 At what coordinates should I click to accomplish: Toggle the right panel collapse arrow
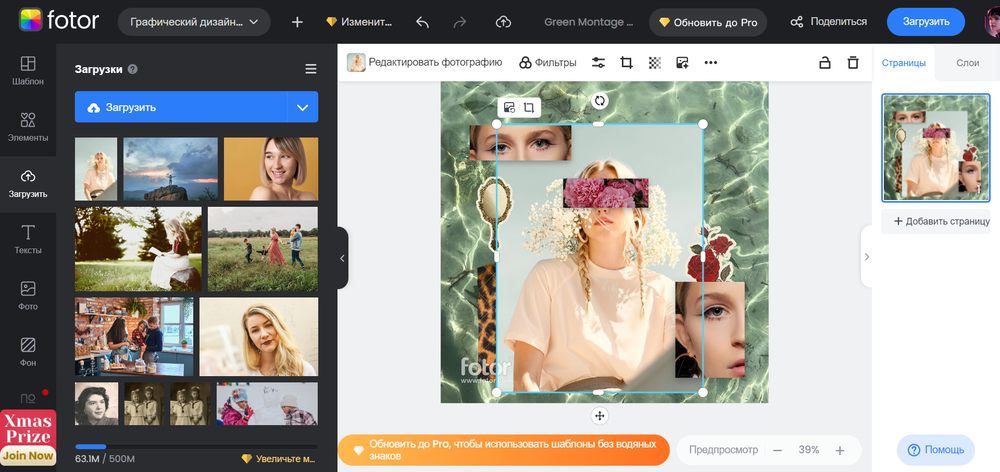pyautogui.click(x=866, y=257)
